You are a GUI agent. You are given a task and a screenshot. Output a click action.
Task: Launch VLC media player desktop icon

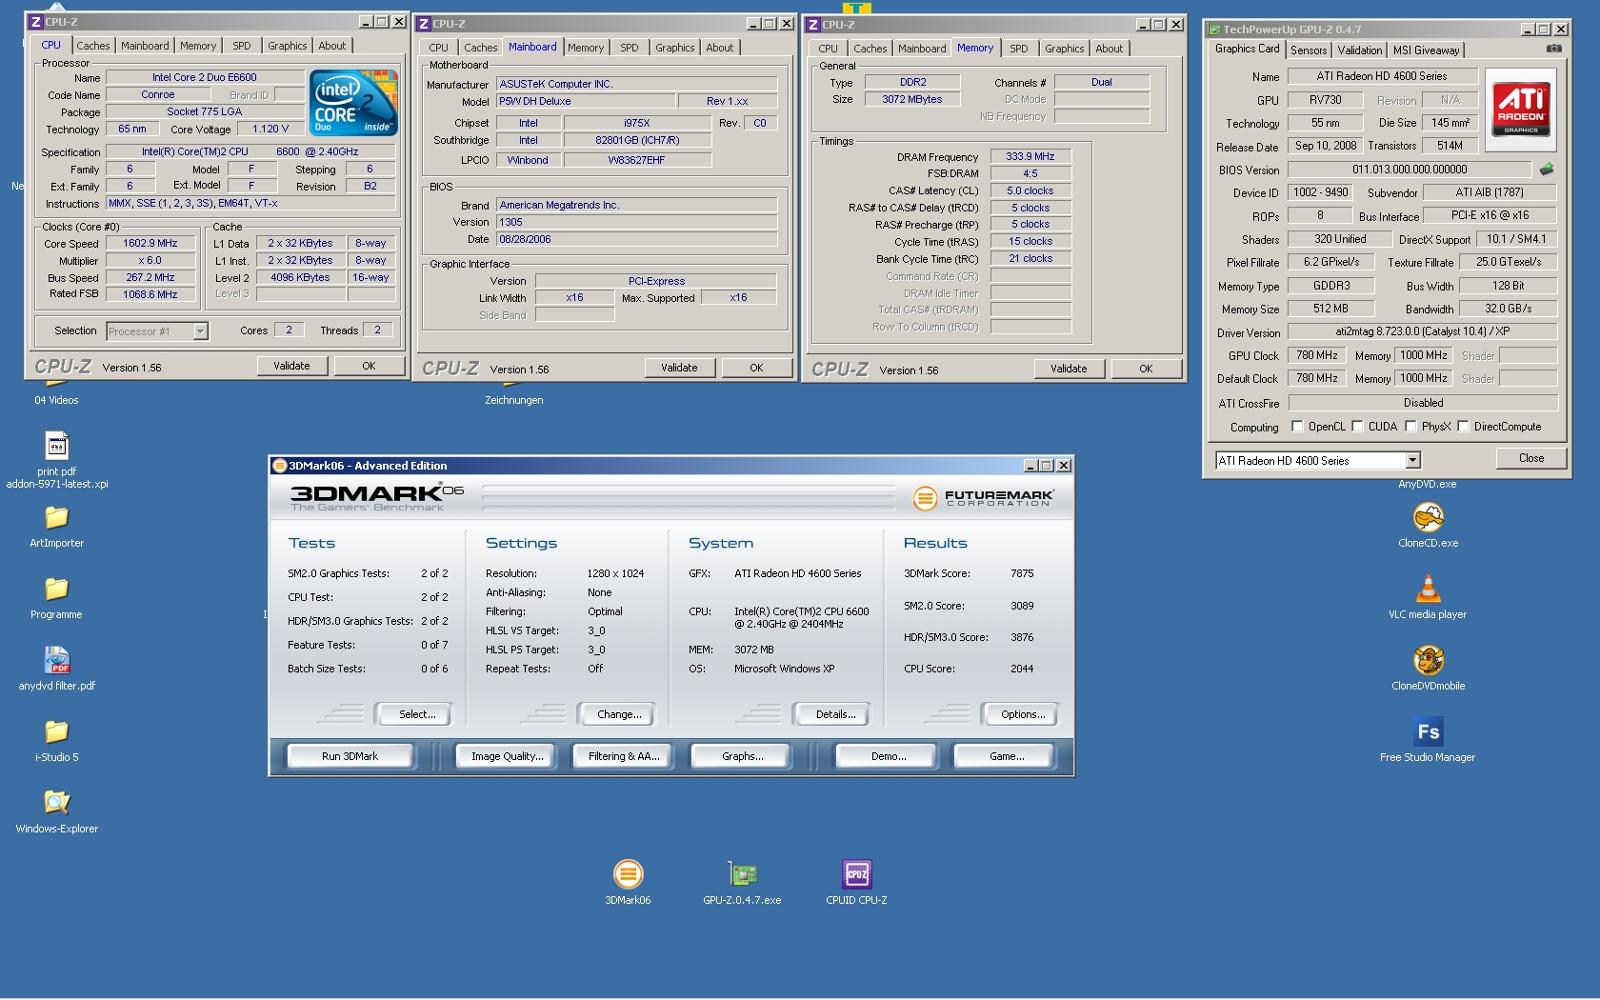(x=1428, y=588)
